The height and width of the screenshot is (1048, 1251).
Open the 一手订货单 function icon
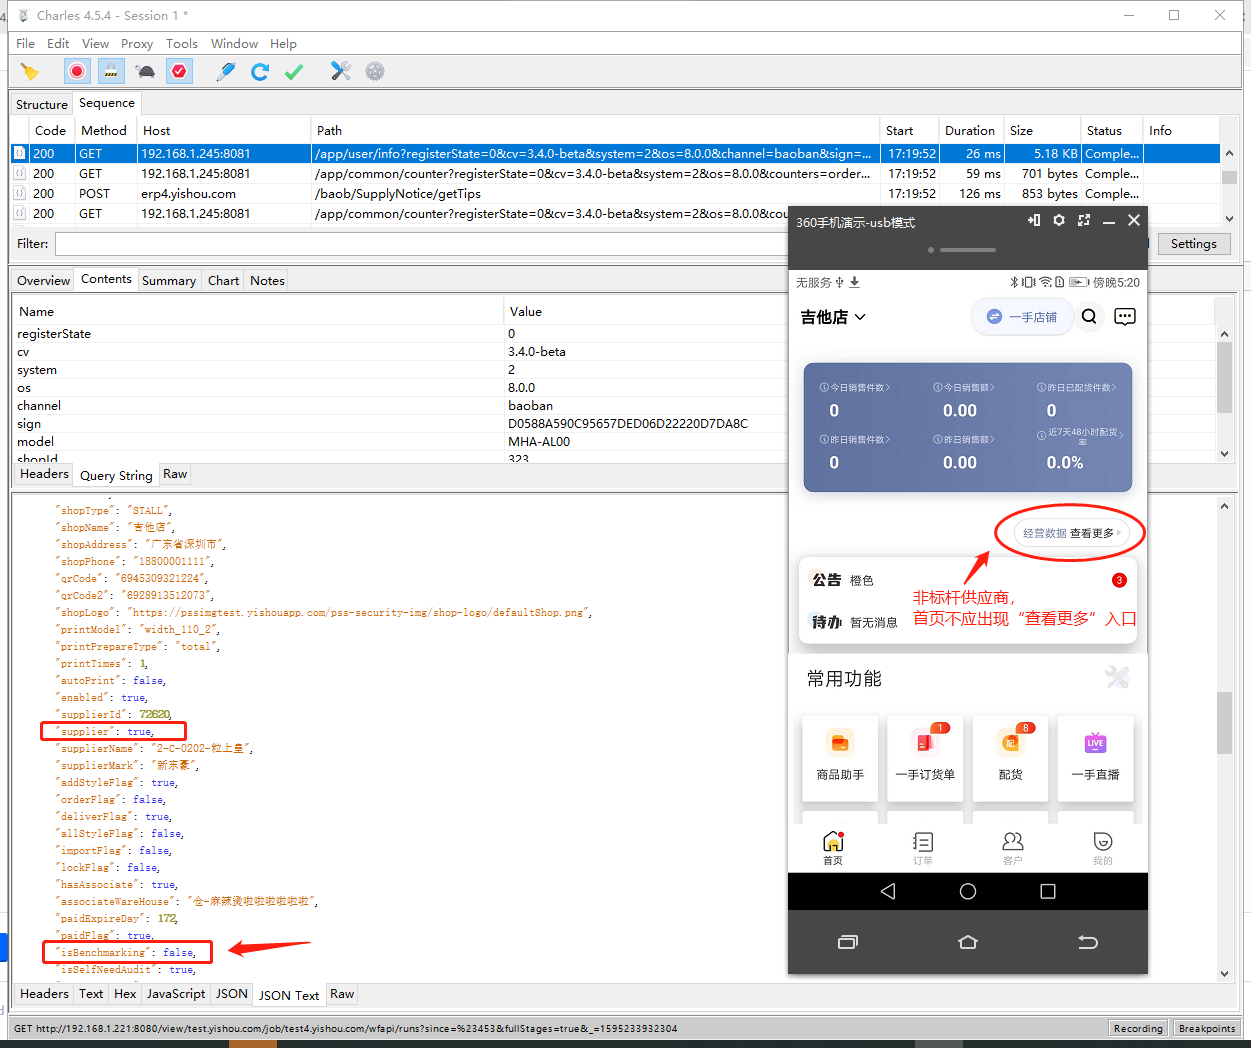[x=925, y=757]
